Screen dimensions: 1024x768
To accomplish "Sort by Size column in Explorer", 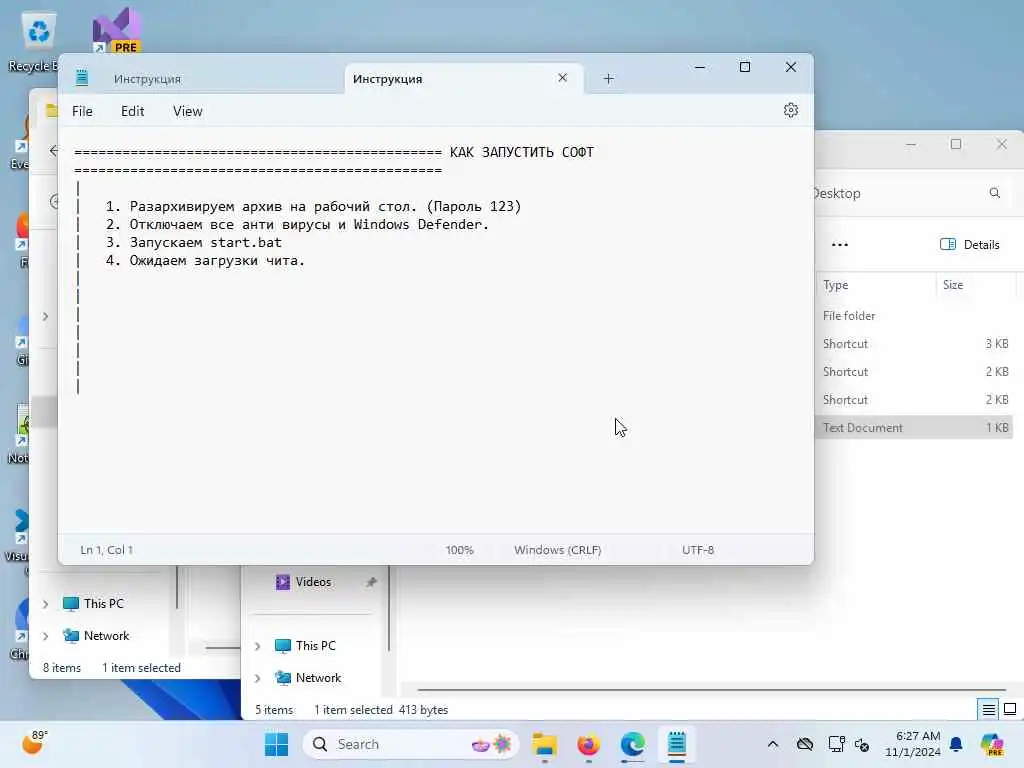I will pyautogui.click(x=953, y=285).
